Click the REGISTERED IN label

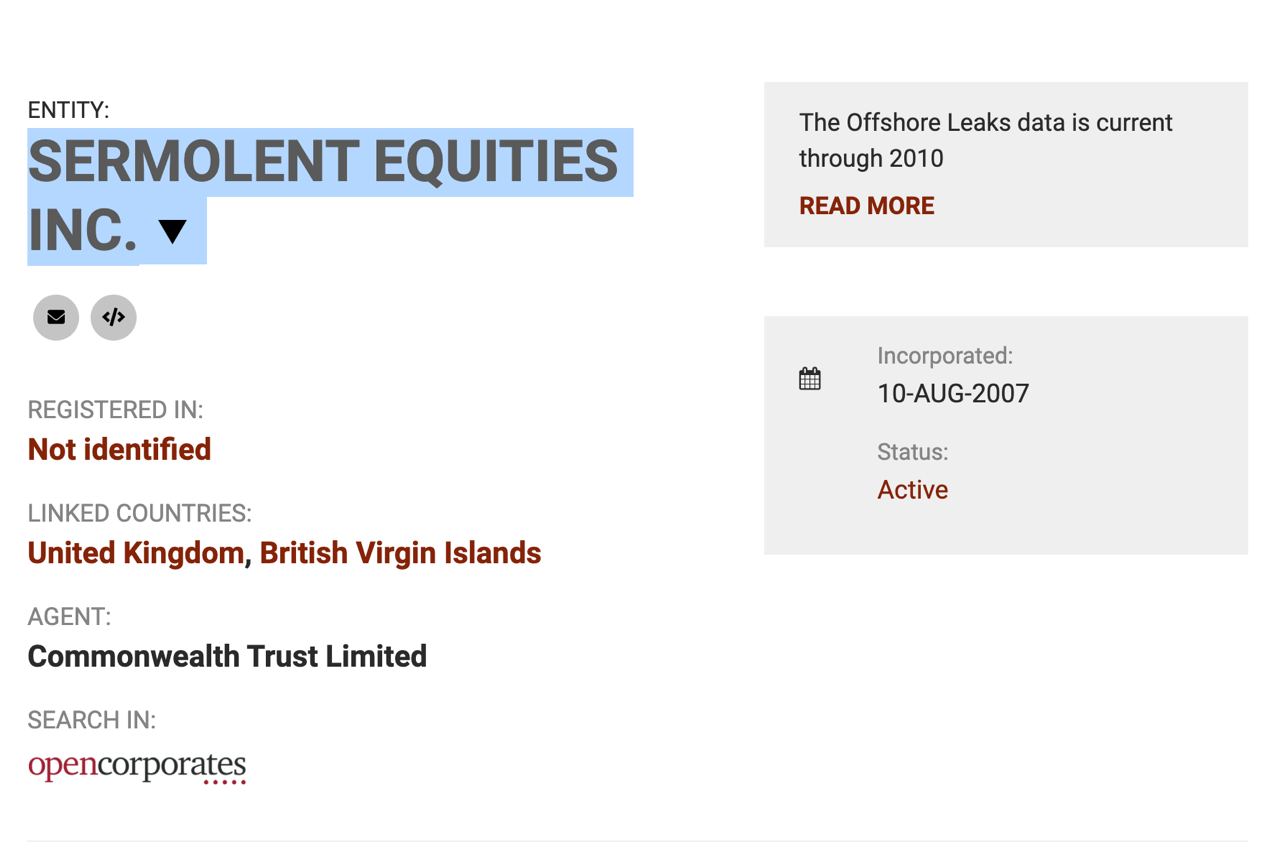pos(115,410)
